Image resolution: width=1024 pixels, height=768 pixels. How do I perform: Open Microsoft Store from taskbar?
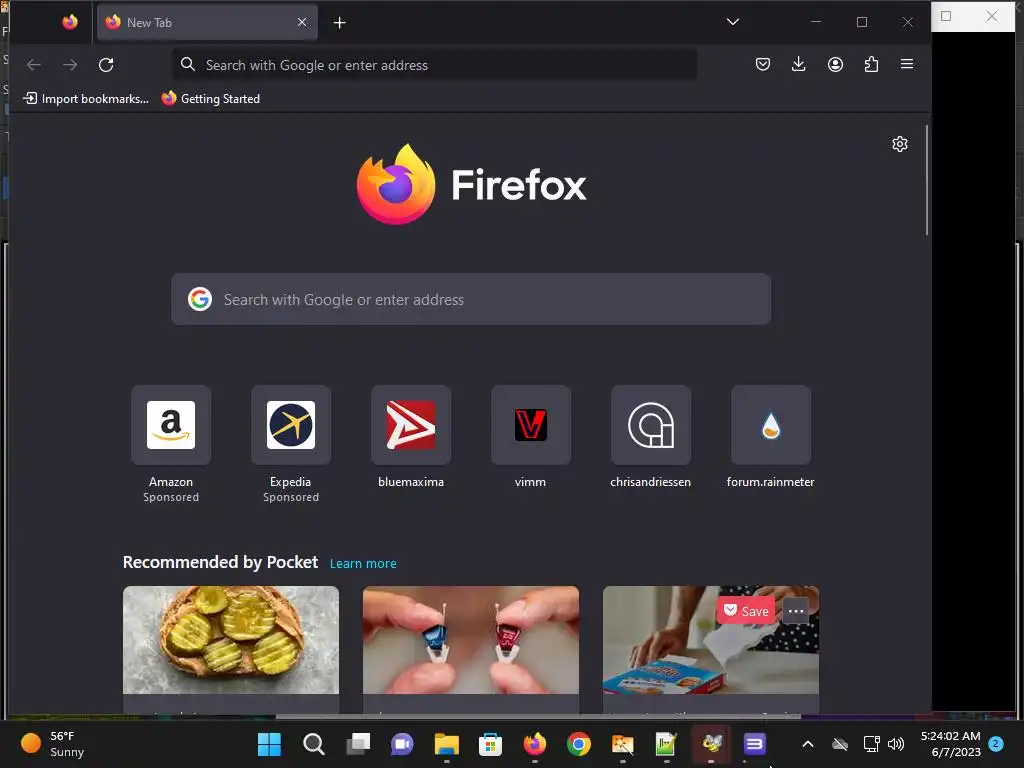(490, 744)
